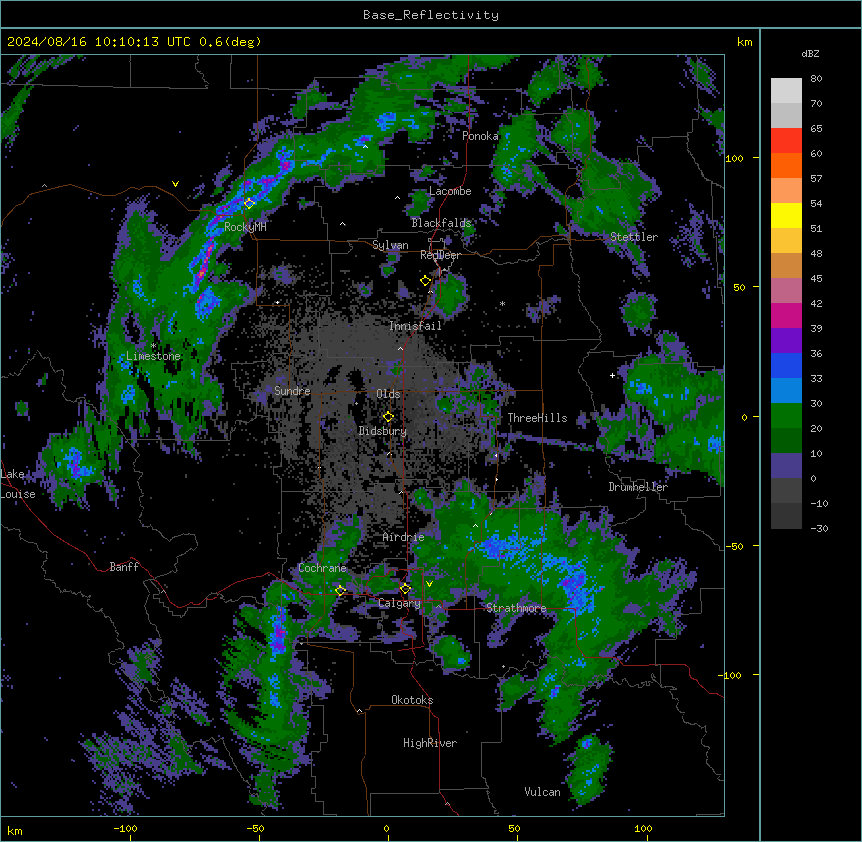Click the Calgary city label
This screenshot has width=862, height=842.
399,603
